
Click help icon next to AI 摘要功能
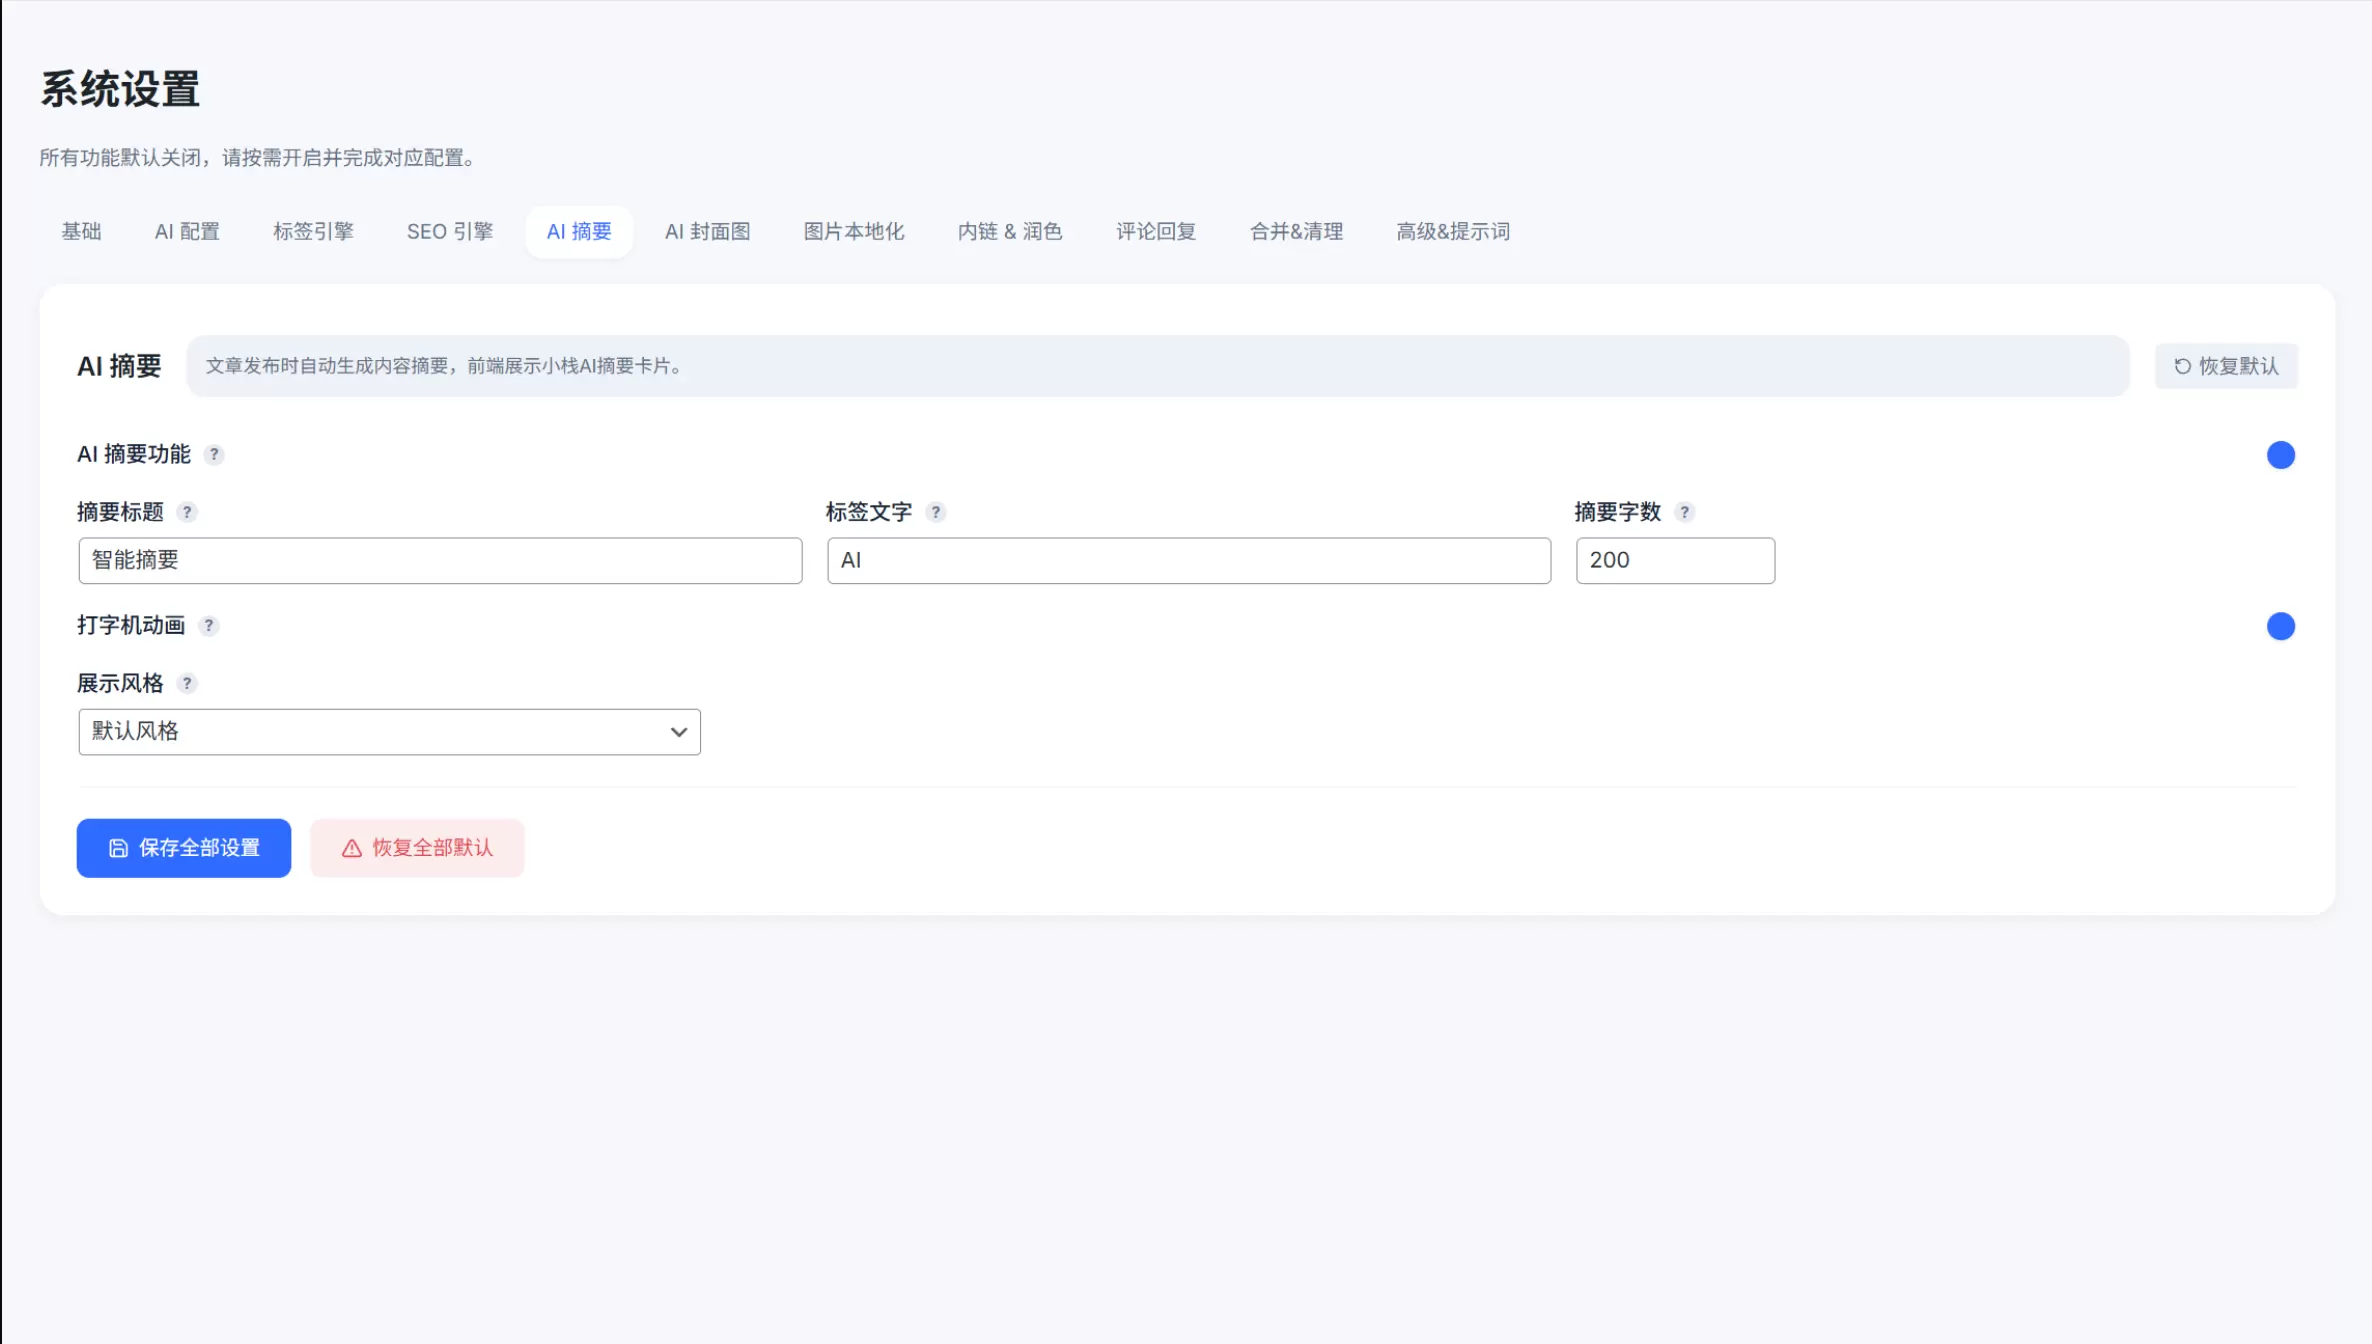(x=214, y=454)
